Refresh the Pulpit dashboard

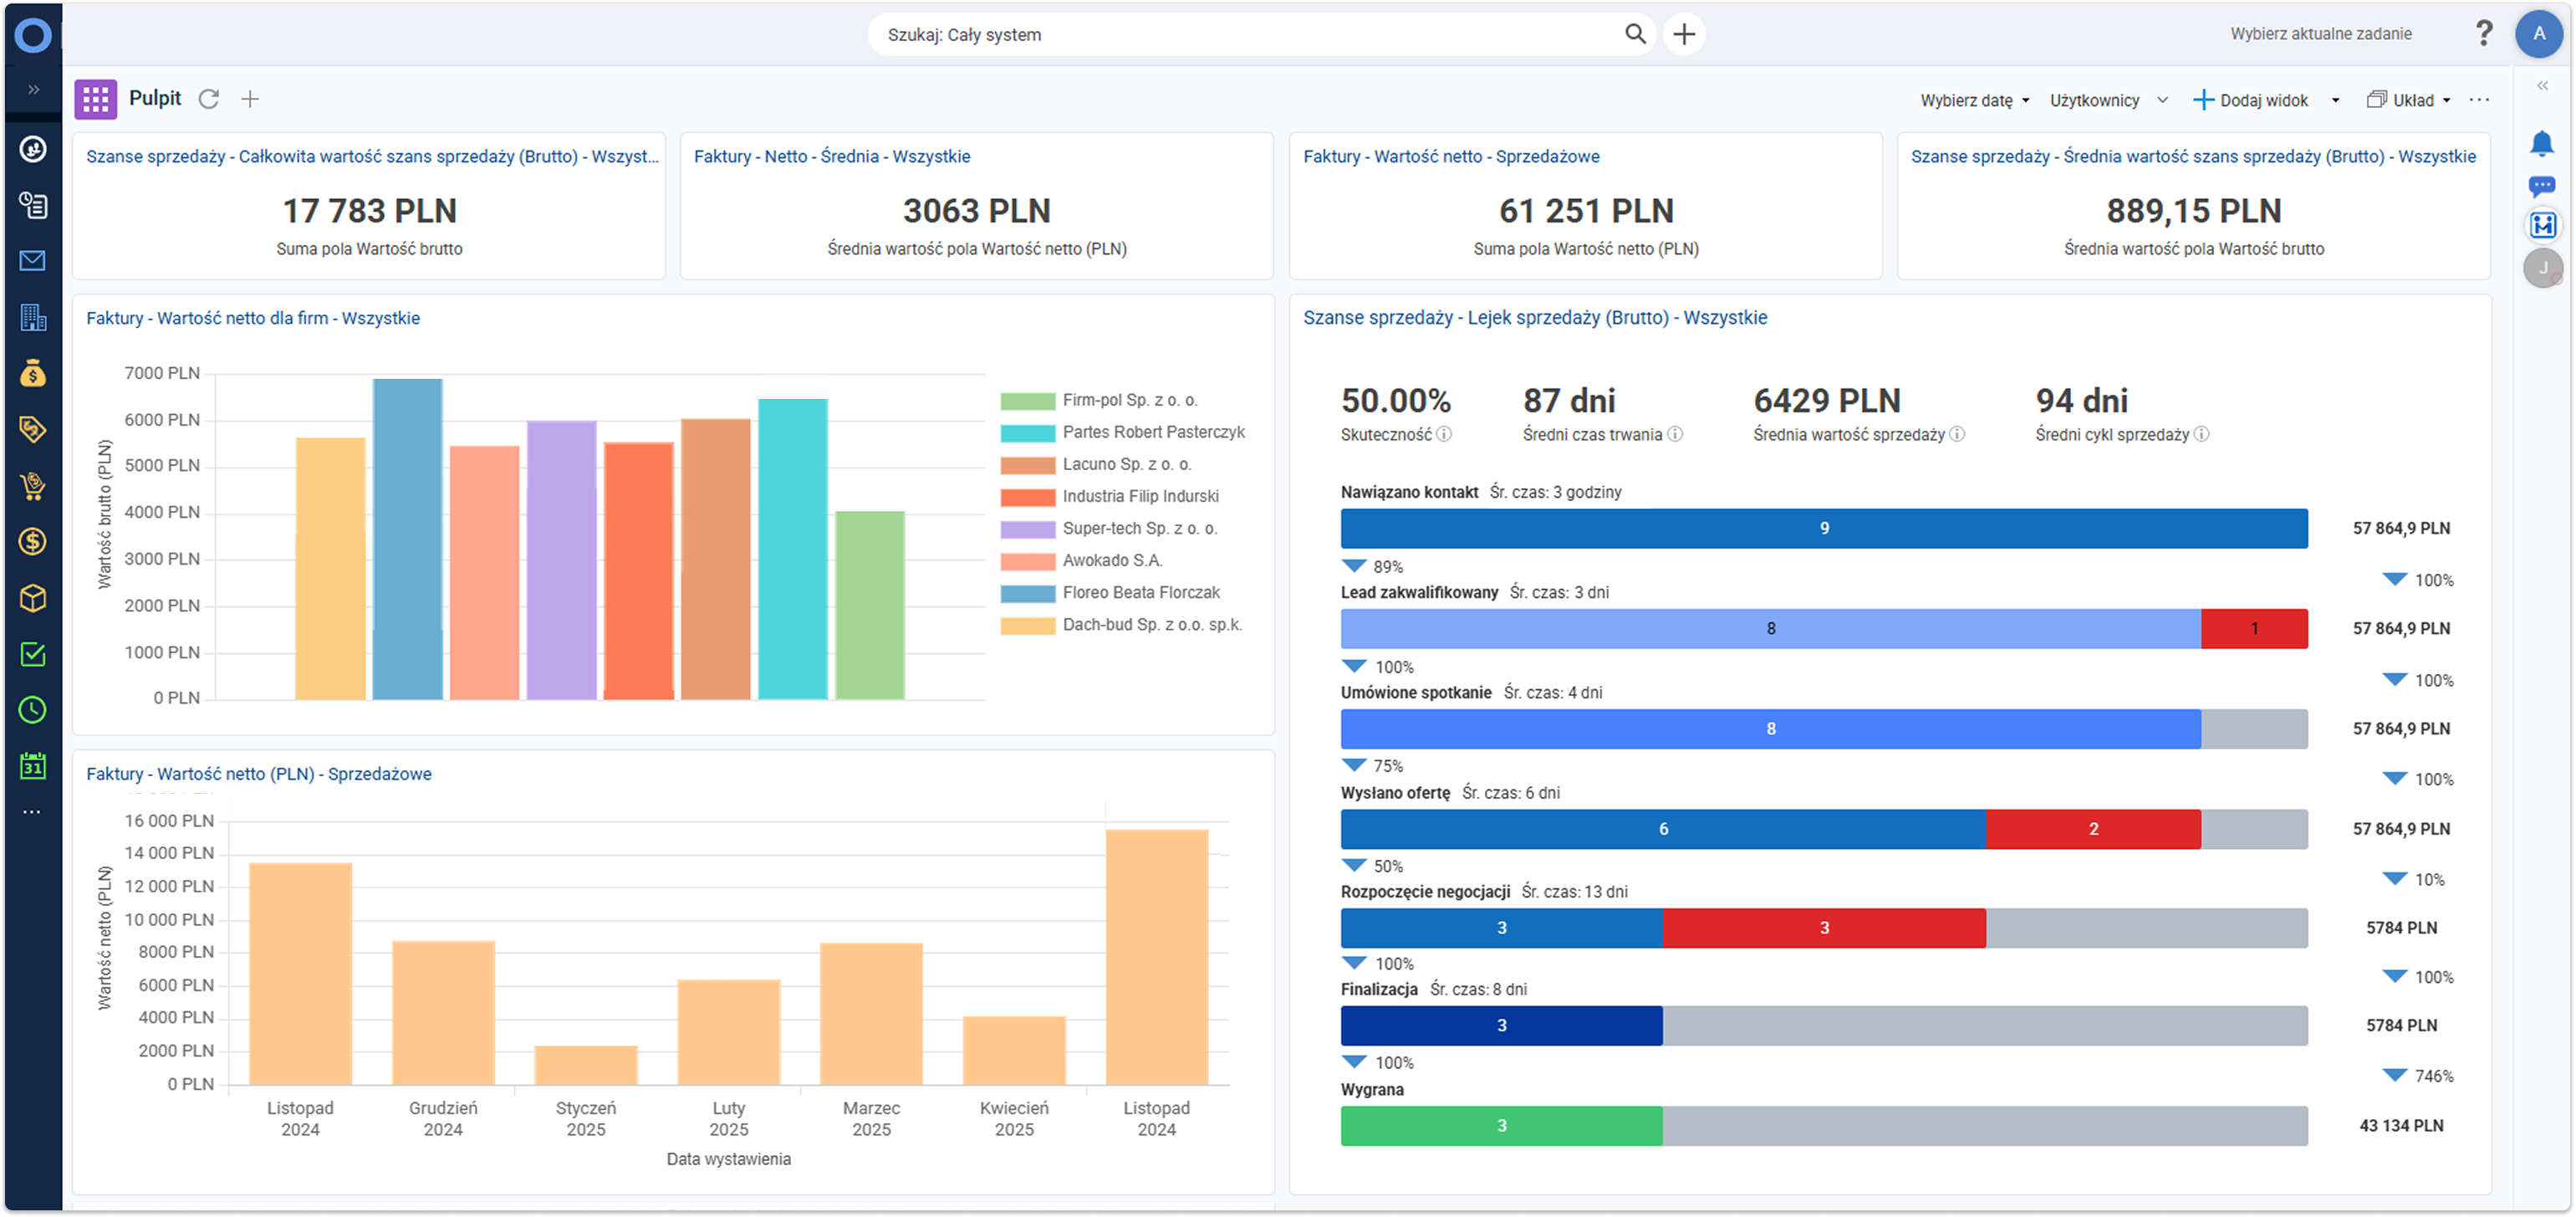(x=208, y=99)
